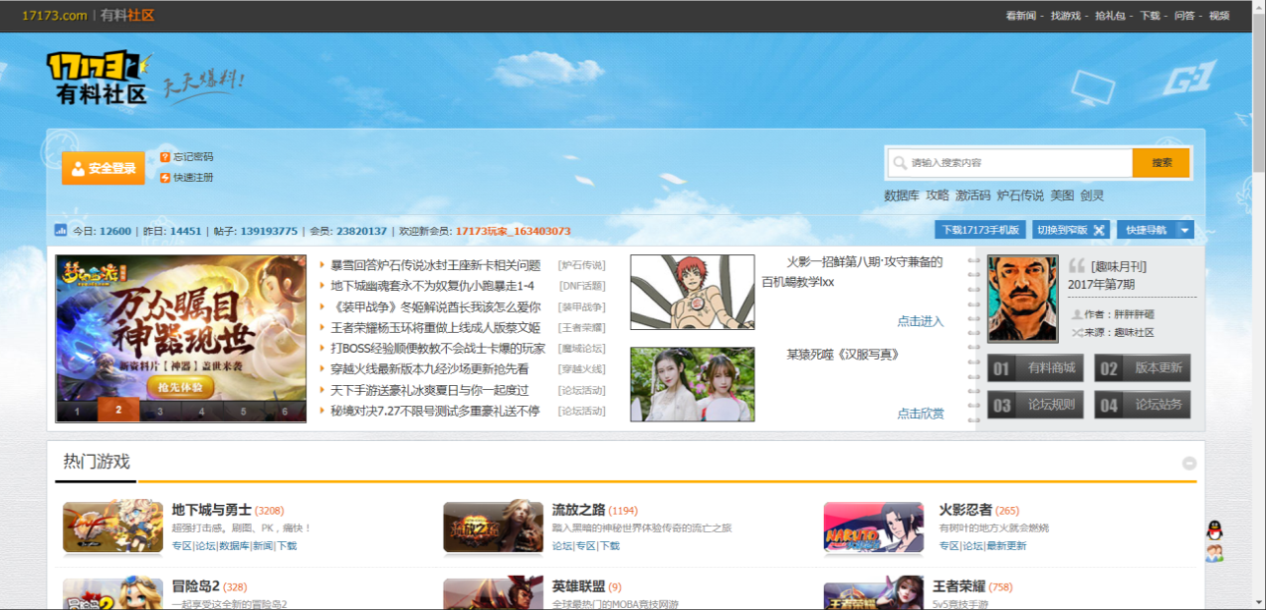Screen dimensions: 1266x610
Task: Open the headline 王者荣耀杨玉环将重做上线成人版蔡文姬
Action: 435,328
